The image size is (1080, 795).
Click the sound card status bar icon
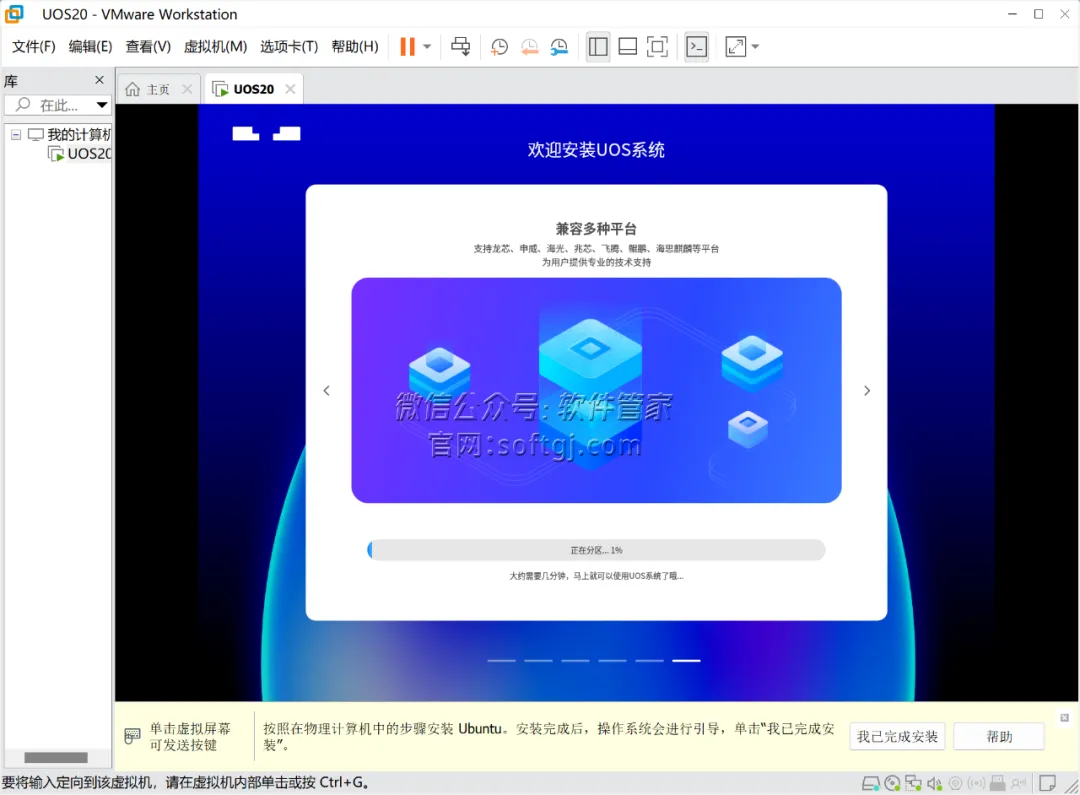[x=935, y=783]
